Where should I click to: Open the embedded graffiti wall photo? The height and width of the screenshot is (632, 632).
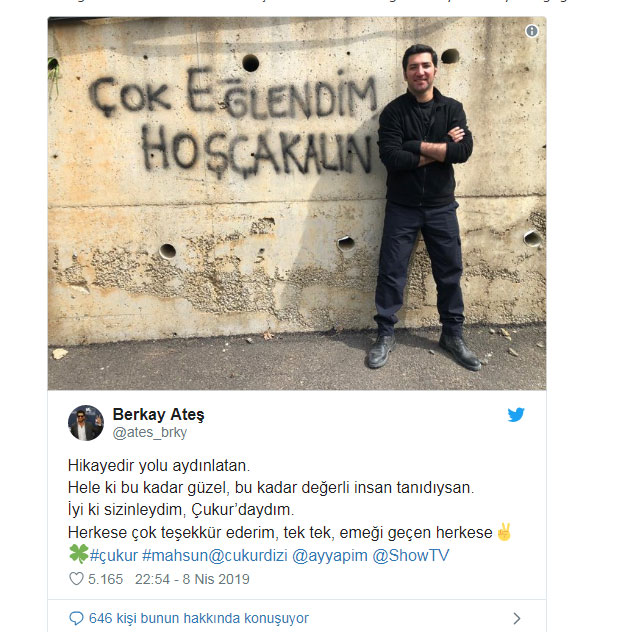(x=297, y=203)
